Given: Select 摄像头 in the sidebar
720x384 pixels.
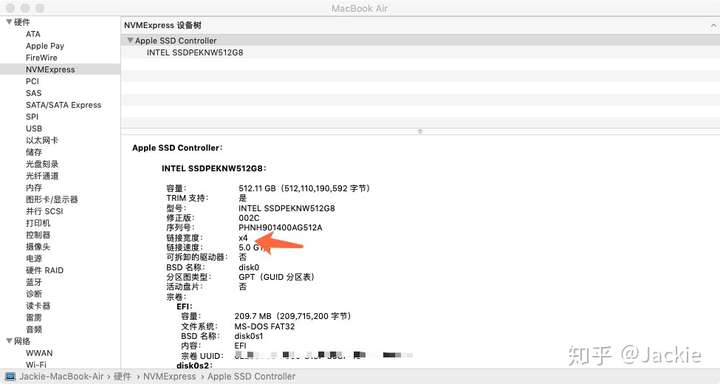Looking at the screenshot, I should click(x=38, y=247).
